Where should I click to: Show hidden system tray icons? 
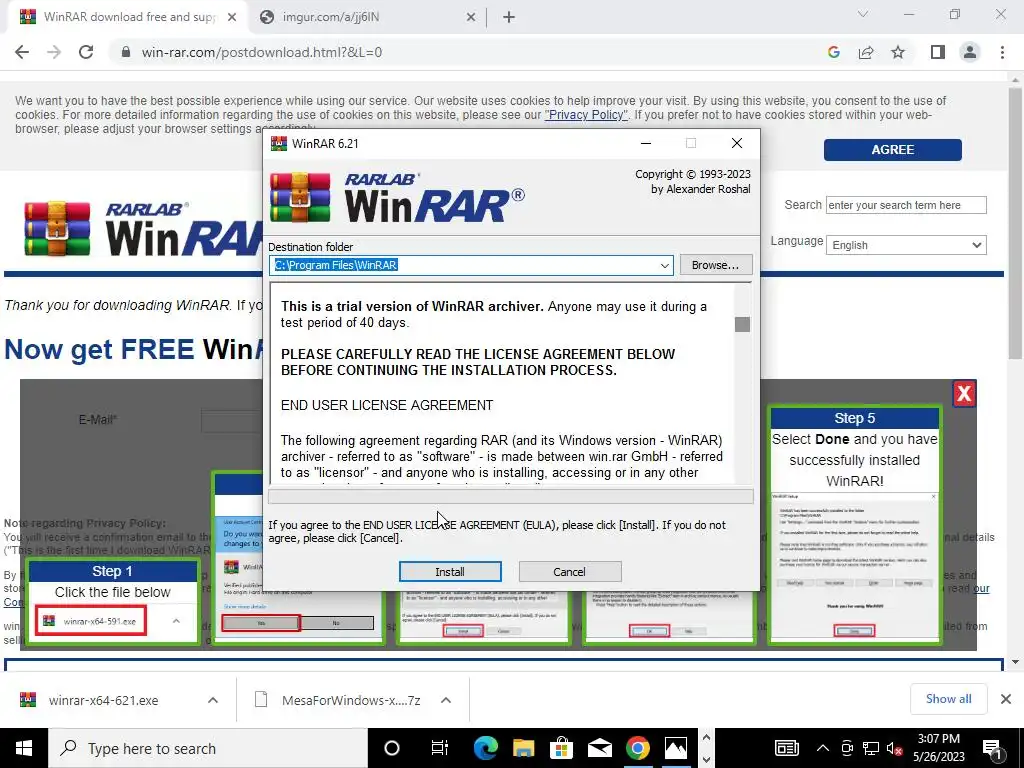pyautogui.click(x=823, y=748)
